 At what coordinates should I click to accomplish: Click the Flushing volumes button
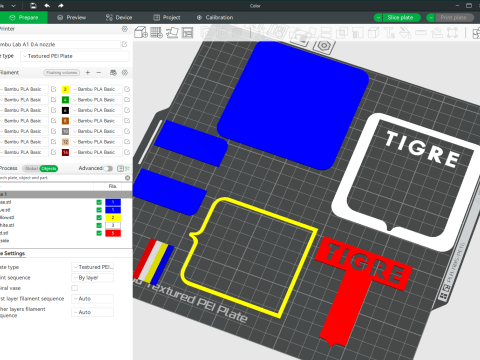click(x=62, y=72)
